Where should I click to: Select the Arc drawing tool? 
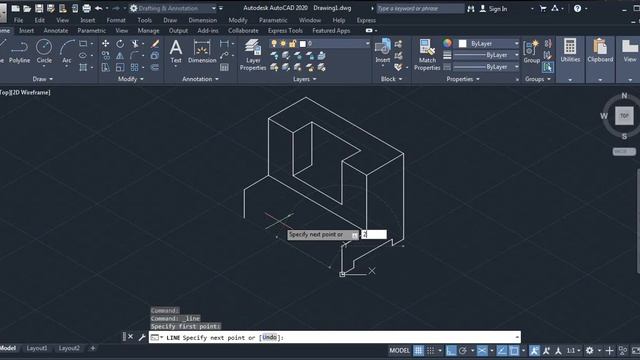[67, 51]
